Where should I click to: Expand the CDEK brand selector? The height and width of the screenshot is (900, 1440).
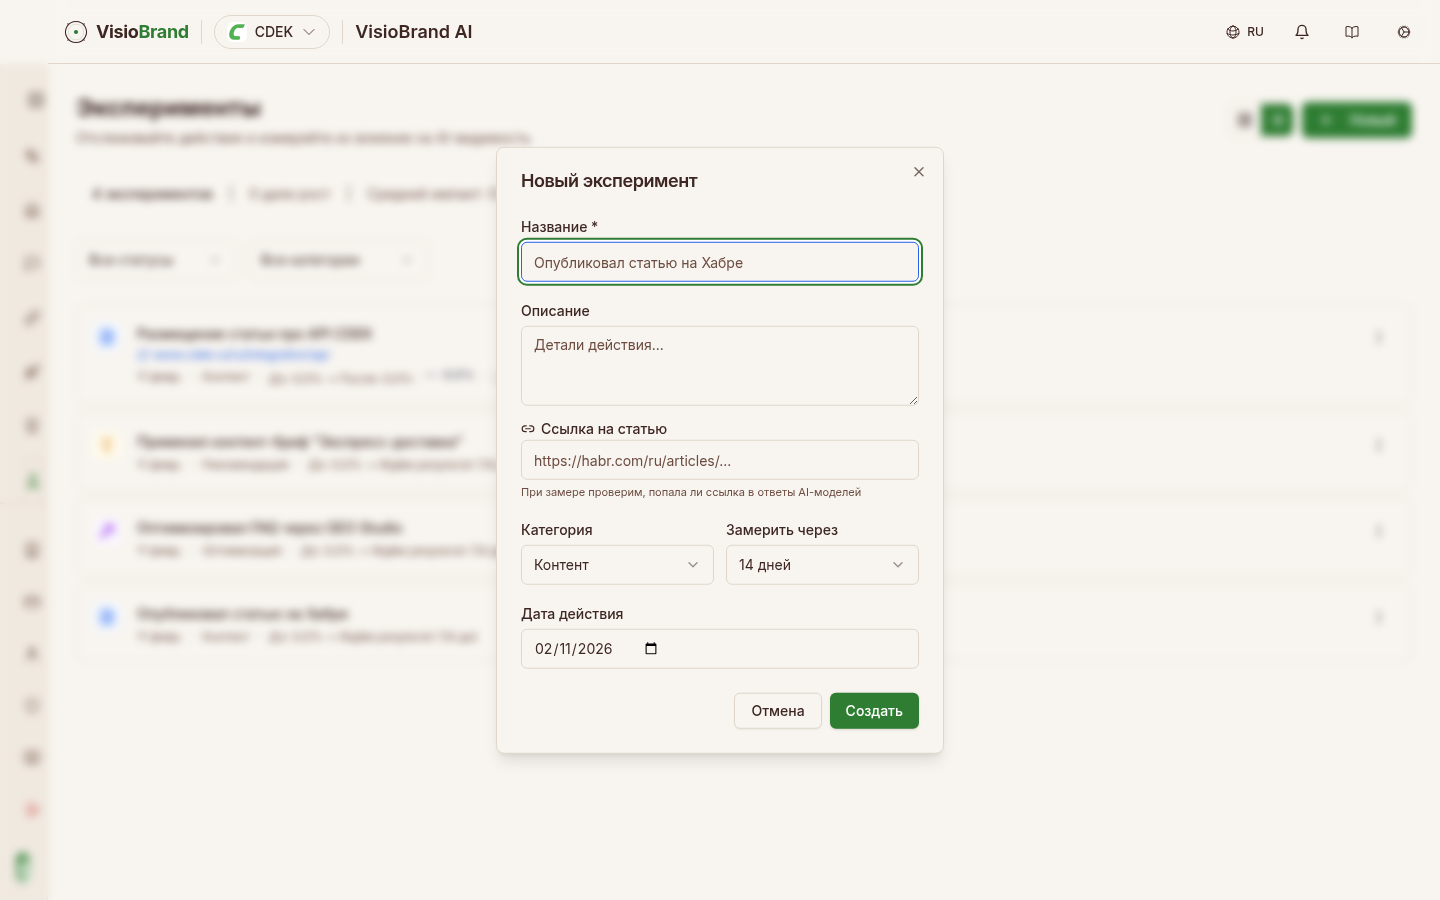[309, 32]
